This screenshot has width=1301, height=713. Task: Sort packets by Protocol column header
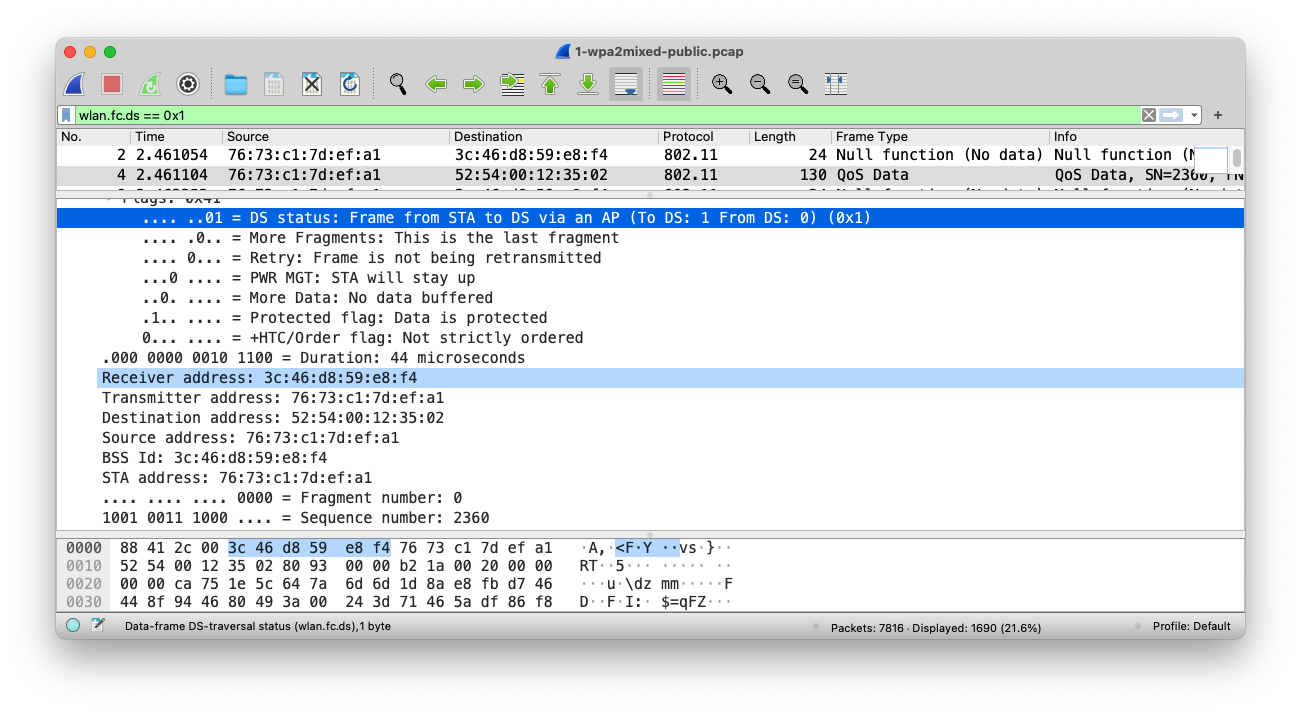[x=688, y=137]
